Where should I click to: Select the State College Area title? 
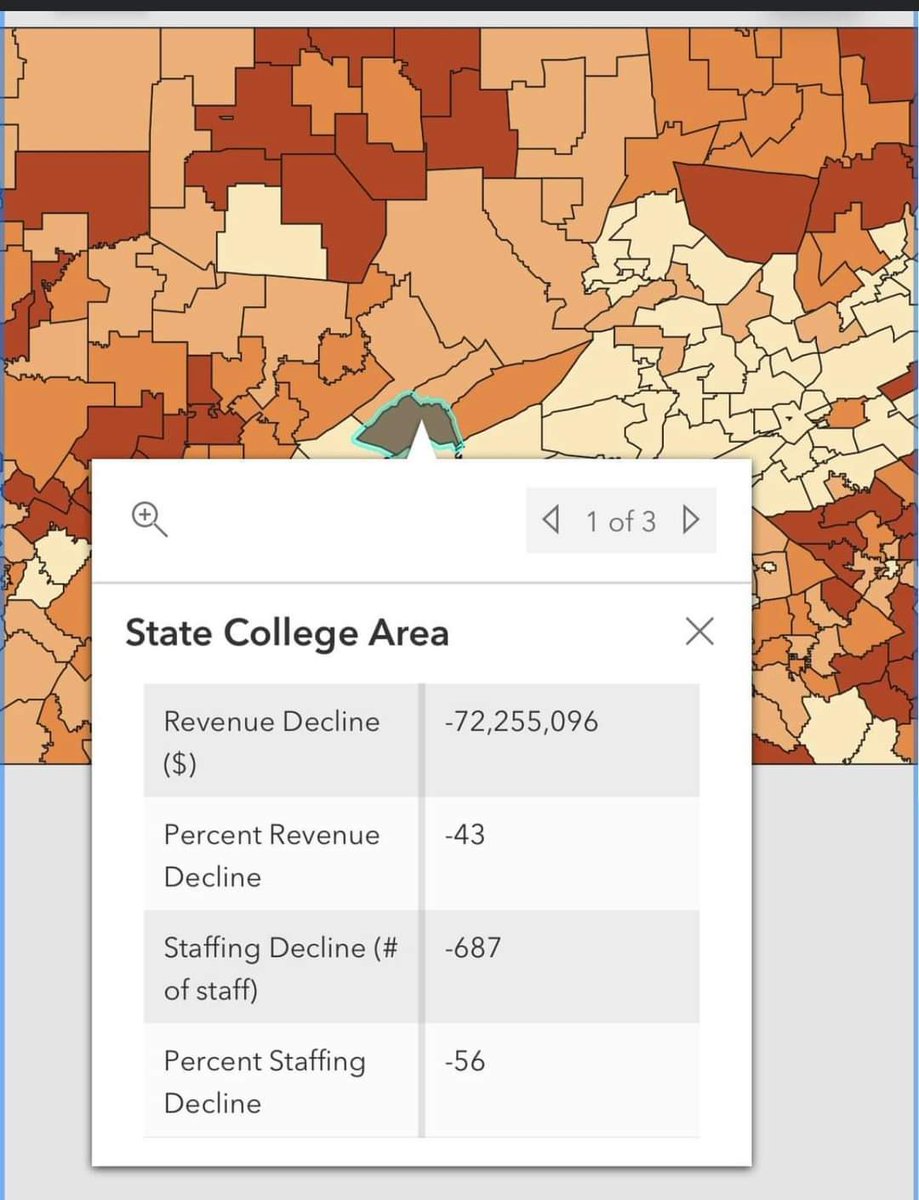(287, 633)
